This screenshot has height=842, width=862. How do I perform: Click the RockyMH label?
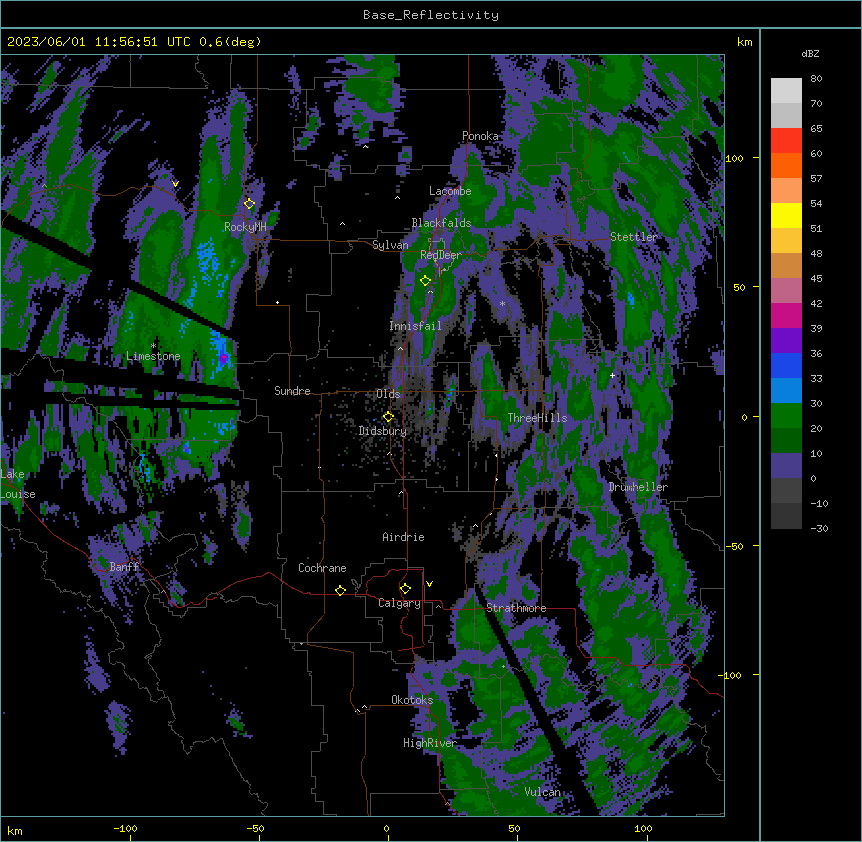point(245,227)
